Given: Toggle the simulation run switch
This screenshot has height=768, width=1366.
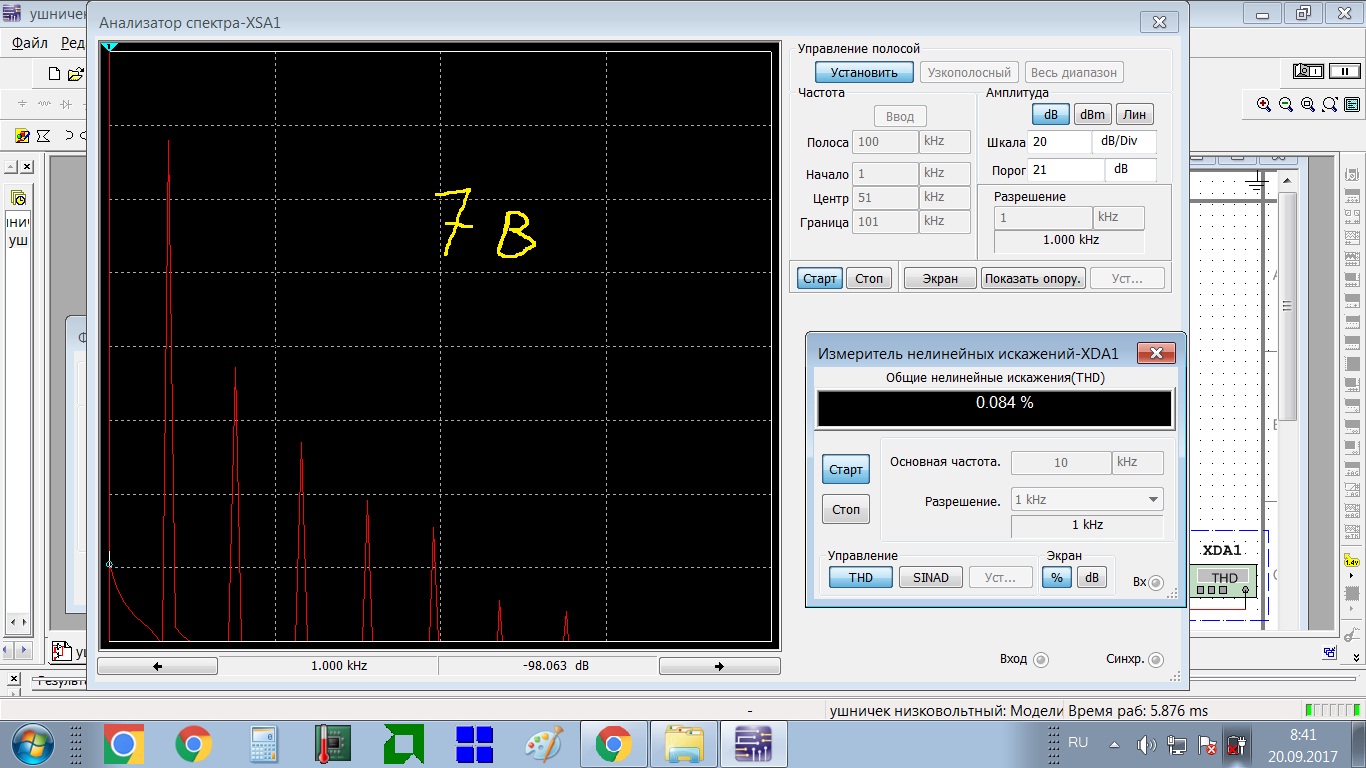Looking at the screenshot, I should pos(1308,71).
